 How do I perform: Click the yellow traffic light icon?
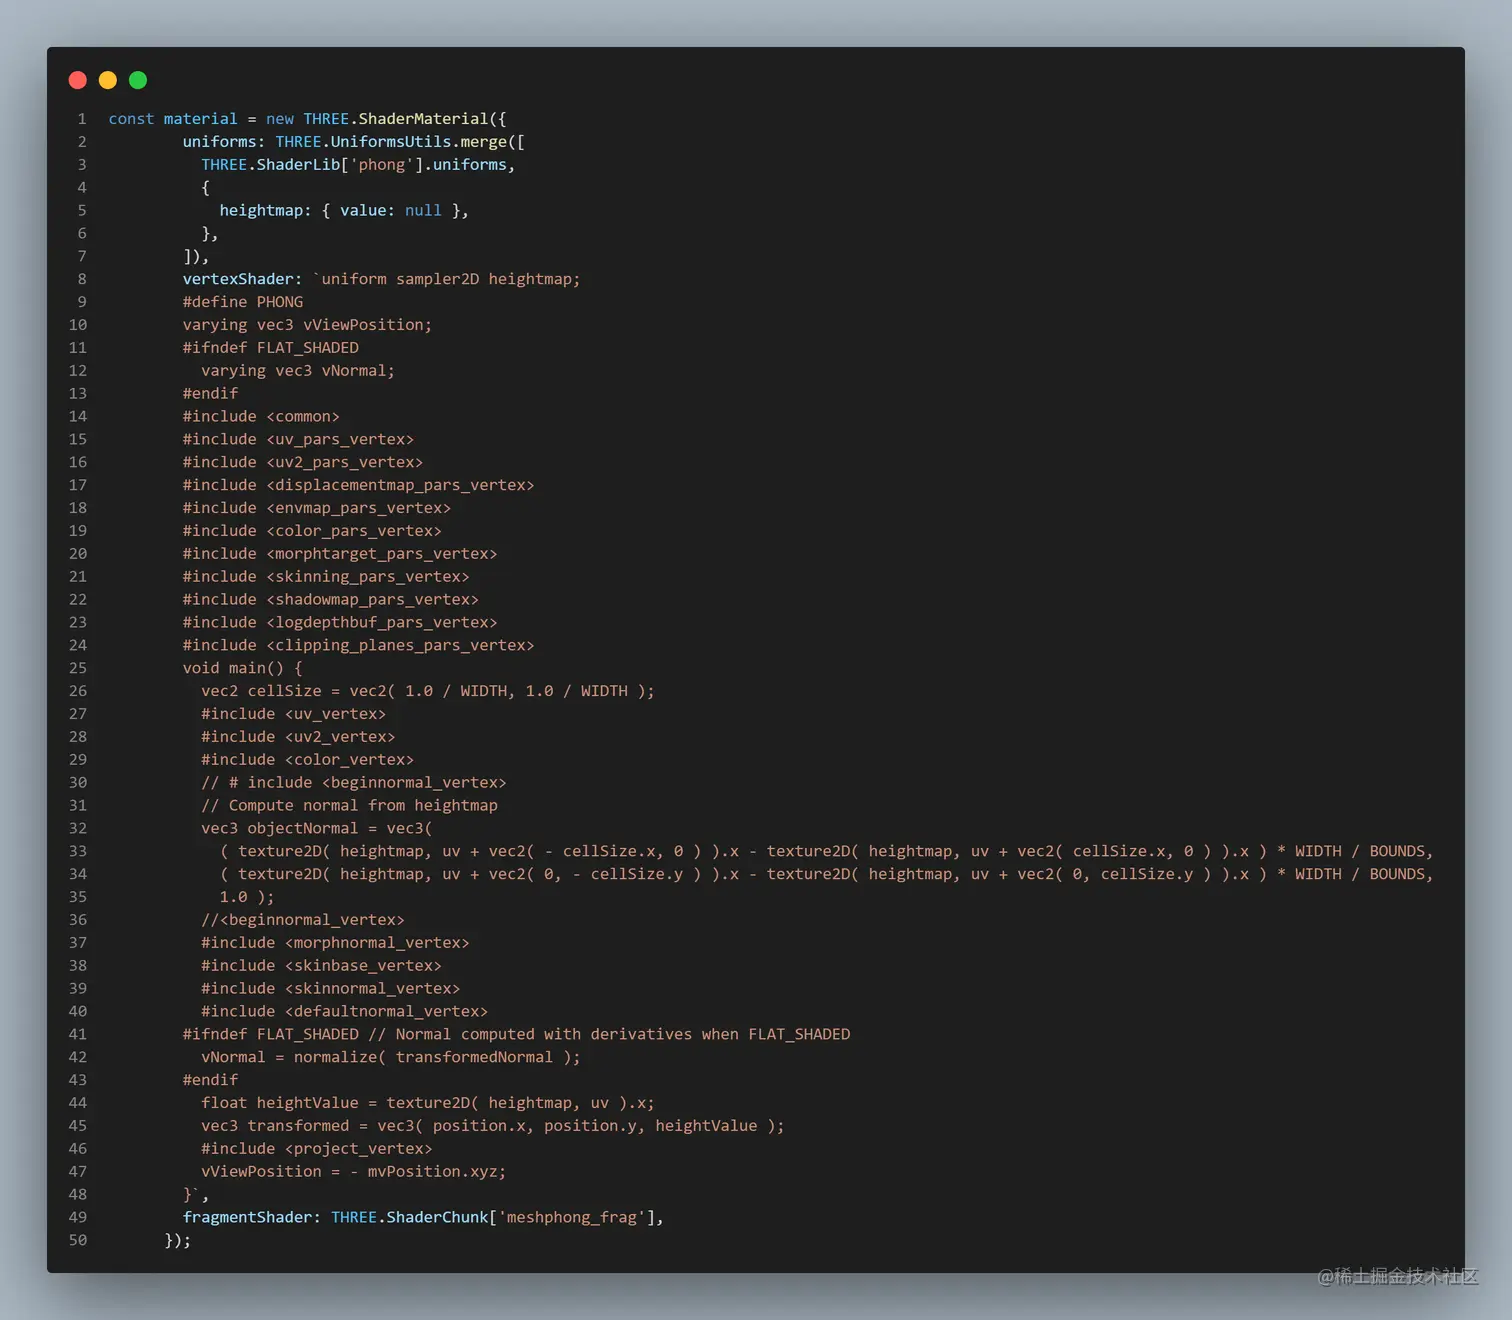[x=107, y=80]
